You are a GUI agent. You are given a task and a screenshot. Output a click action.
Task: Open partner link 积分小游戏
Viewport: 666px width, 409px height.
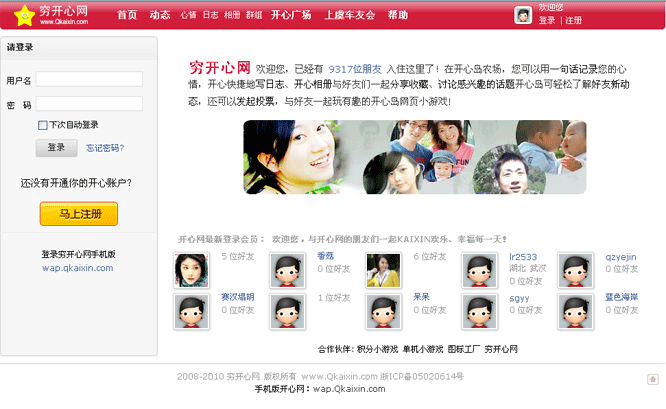377,349
